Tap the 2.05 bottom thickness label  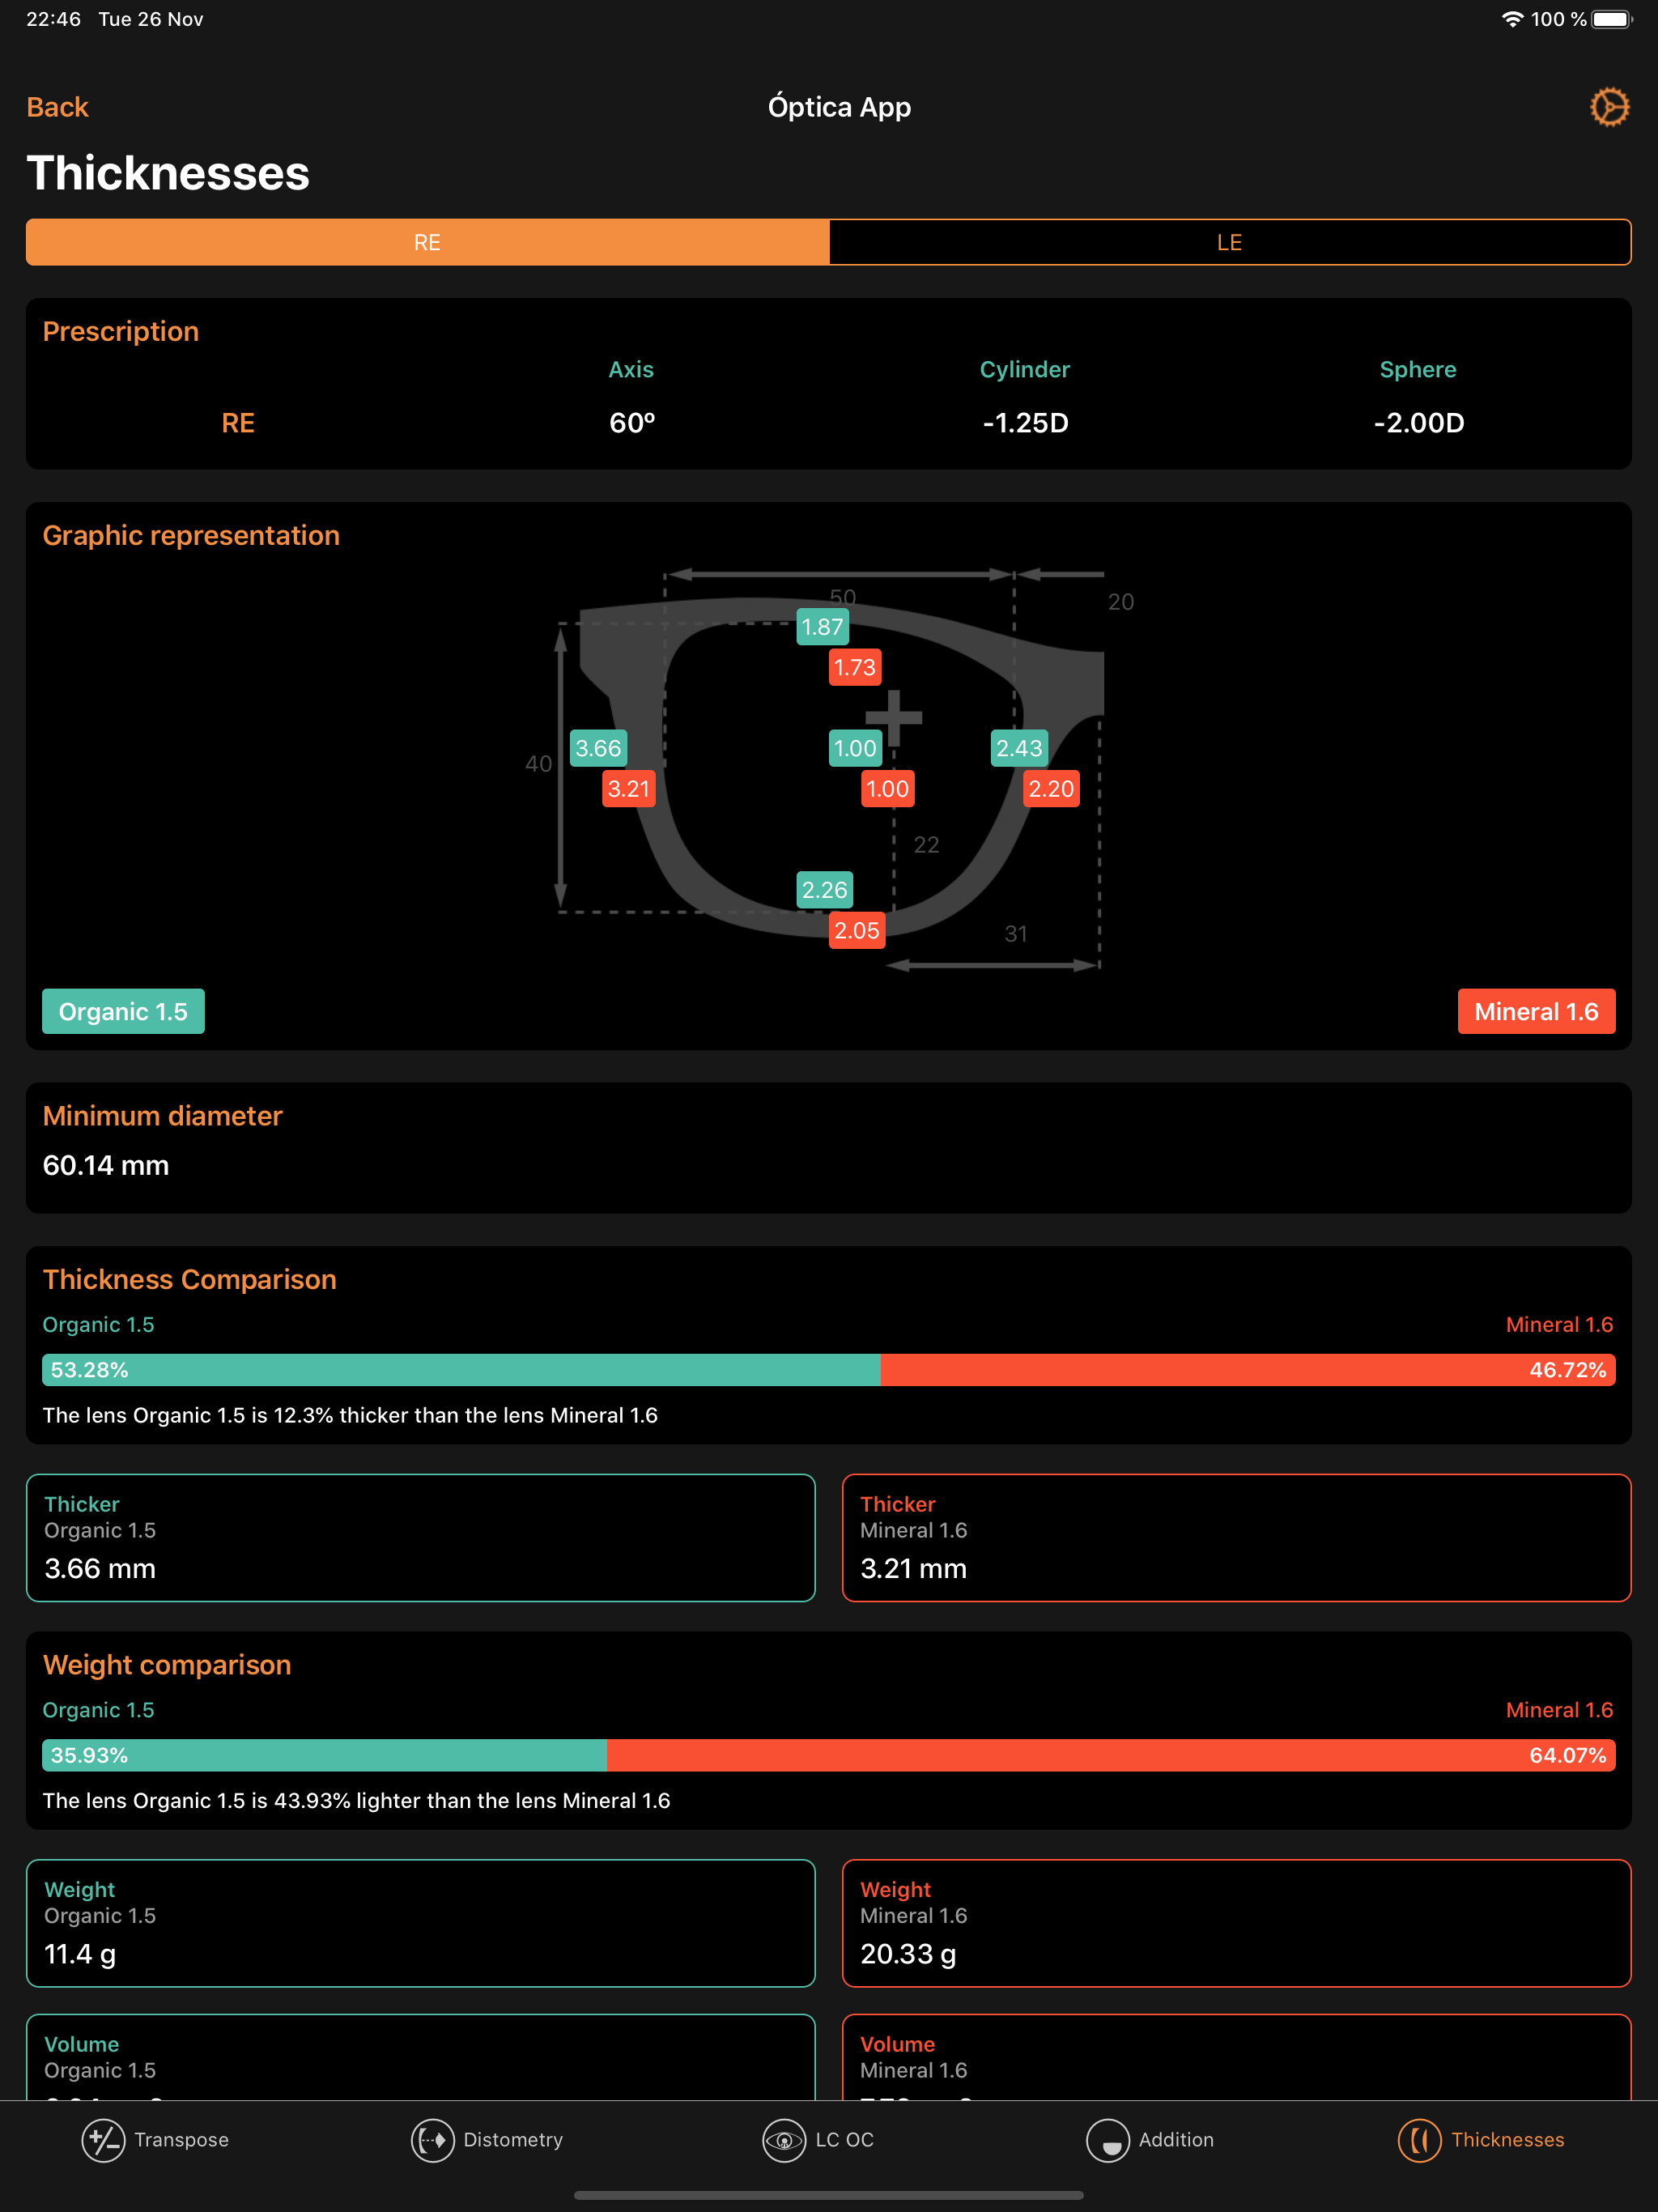857,930
